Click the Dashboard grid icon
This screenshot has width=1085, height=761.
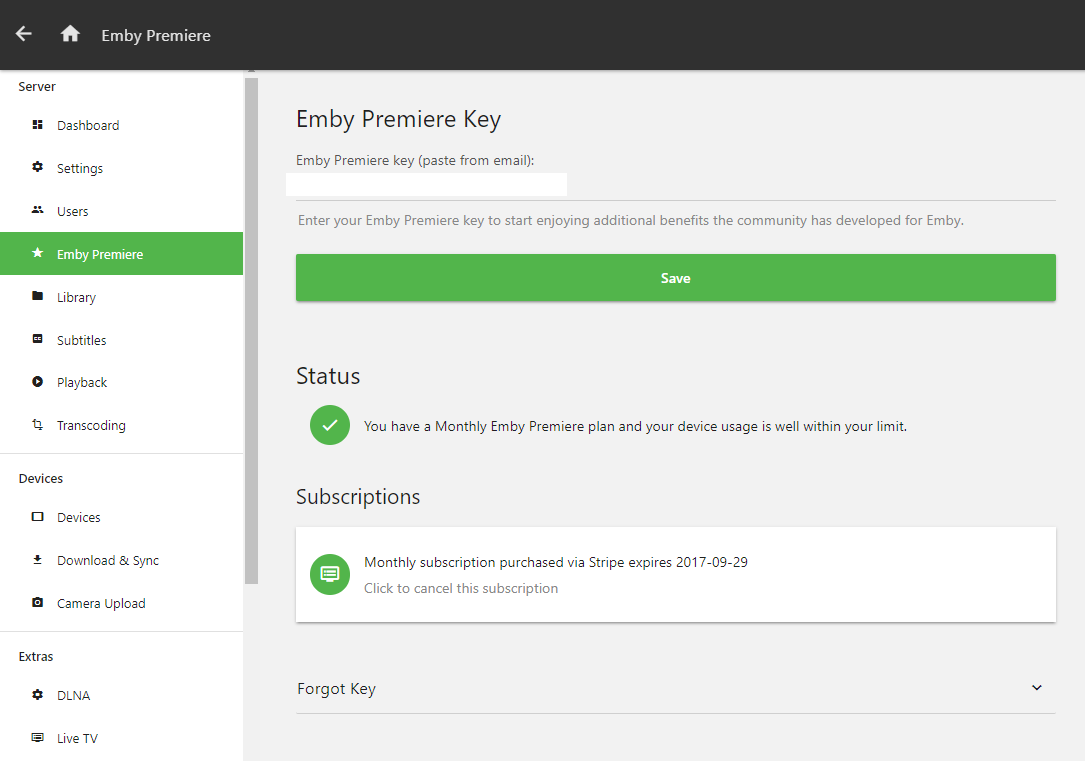(x=37, y=125)
